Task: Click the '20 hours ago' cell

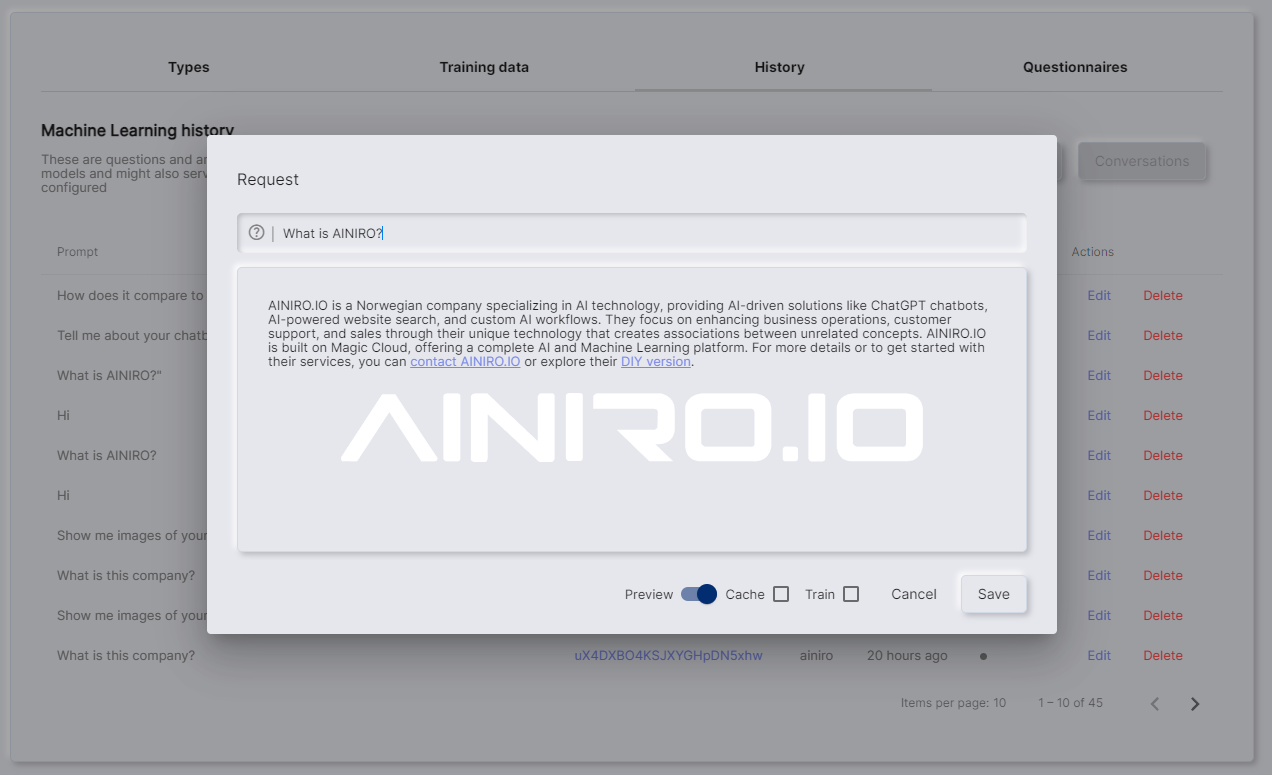Action: tap(907, 656)
